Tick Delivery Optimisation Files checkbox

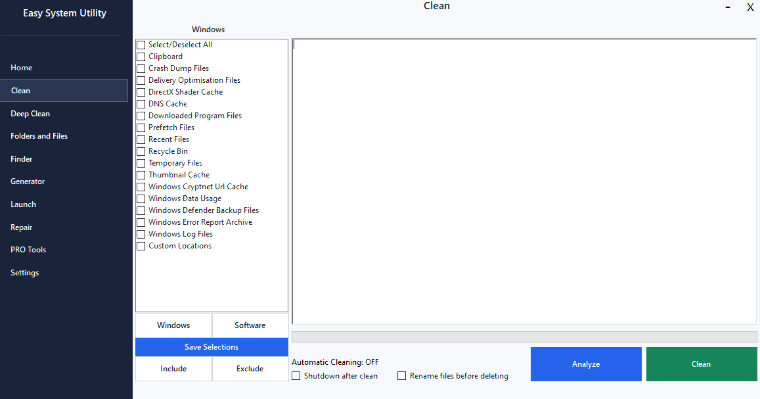click(x=141, y=80)
